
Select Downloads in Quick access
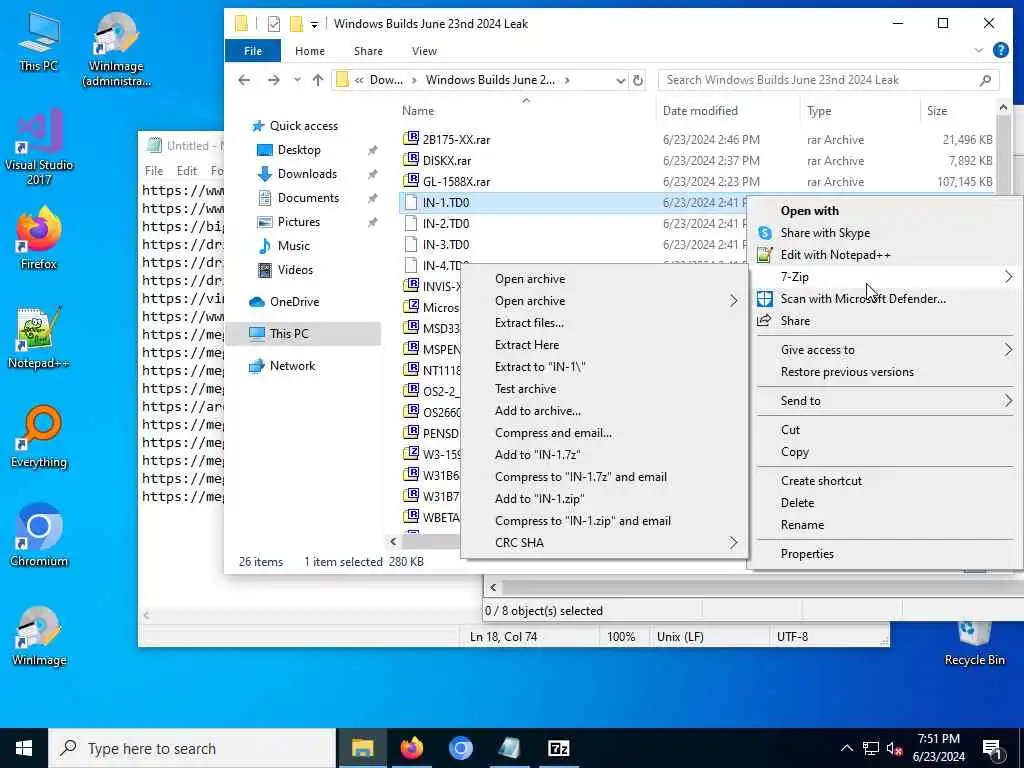307,174
